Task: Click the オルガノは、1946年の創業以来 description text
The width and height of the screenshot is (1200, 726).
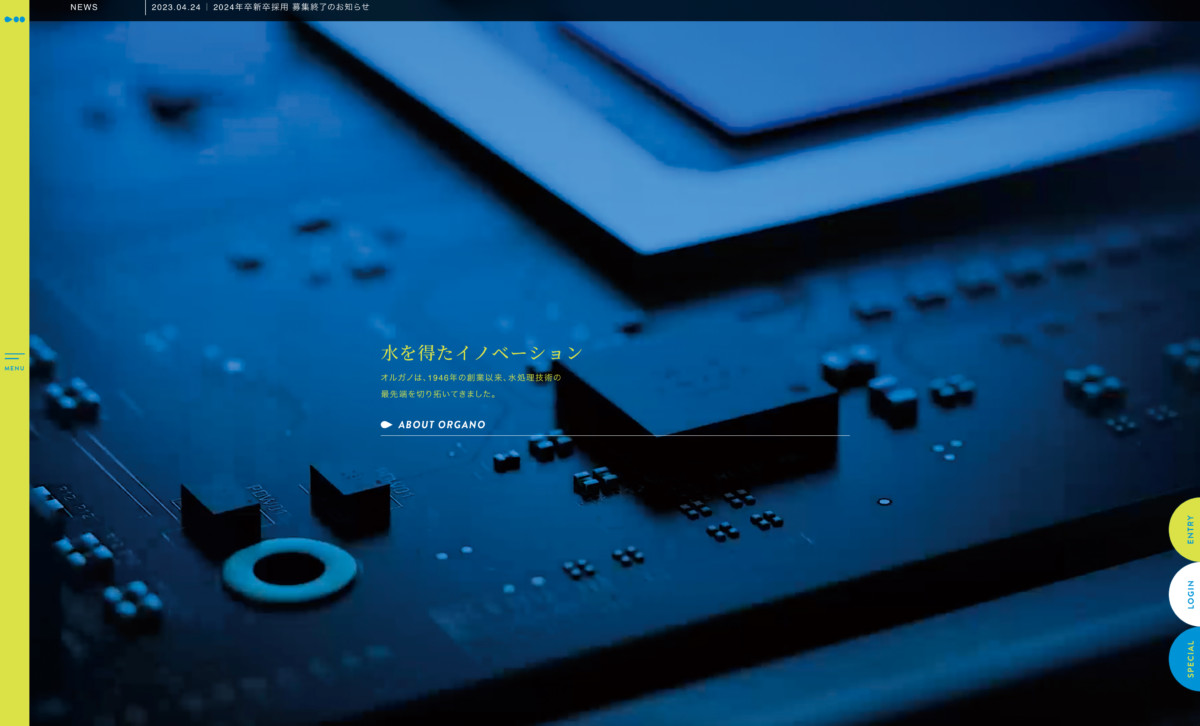Action: 471,378
